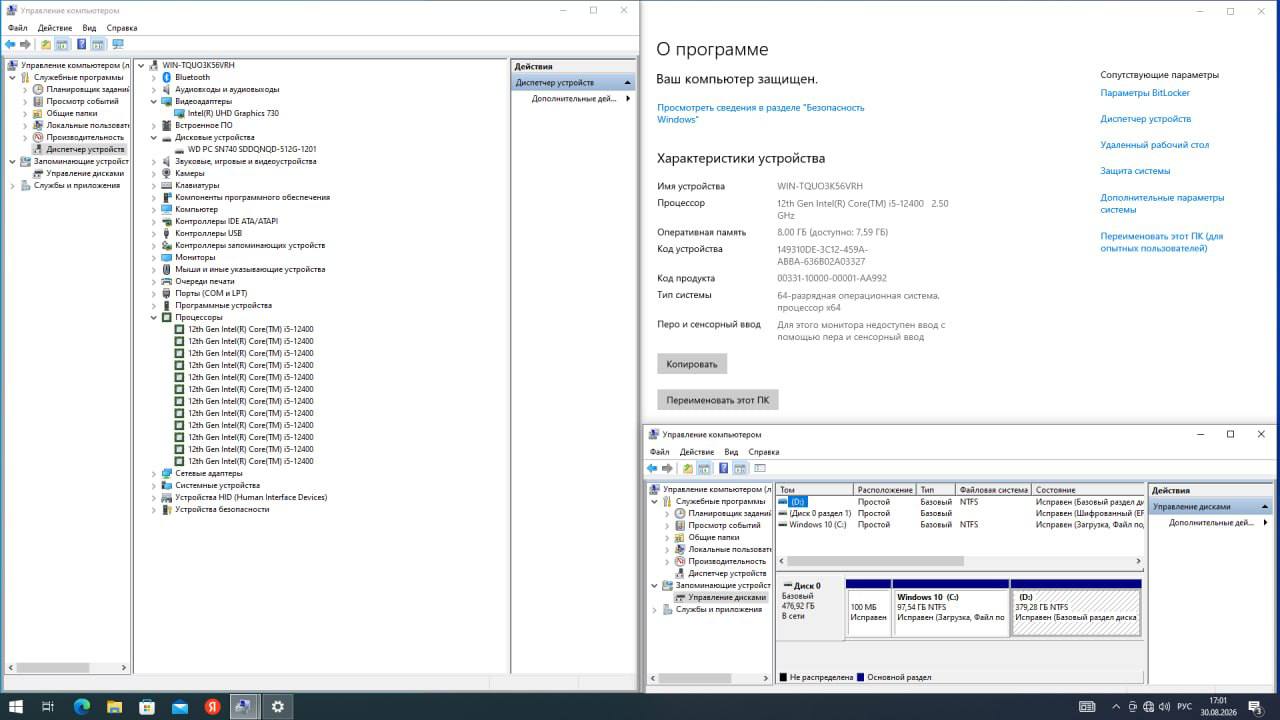Click Help icon in Disk Management window toolbar
The width and height of the screenshot is (1280, 720).
pyautogui.click(x=723, y=468)
